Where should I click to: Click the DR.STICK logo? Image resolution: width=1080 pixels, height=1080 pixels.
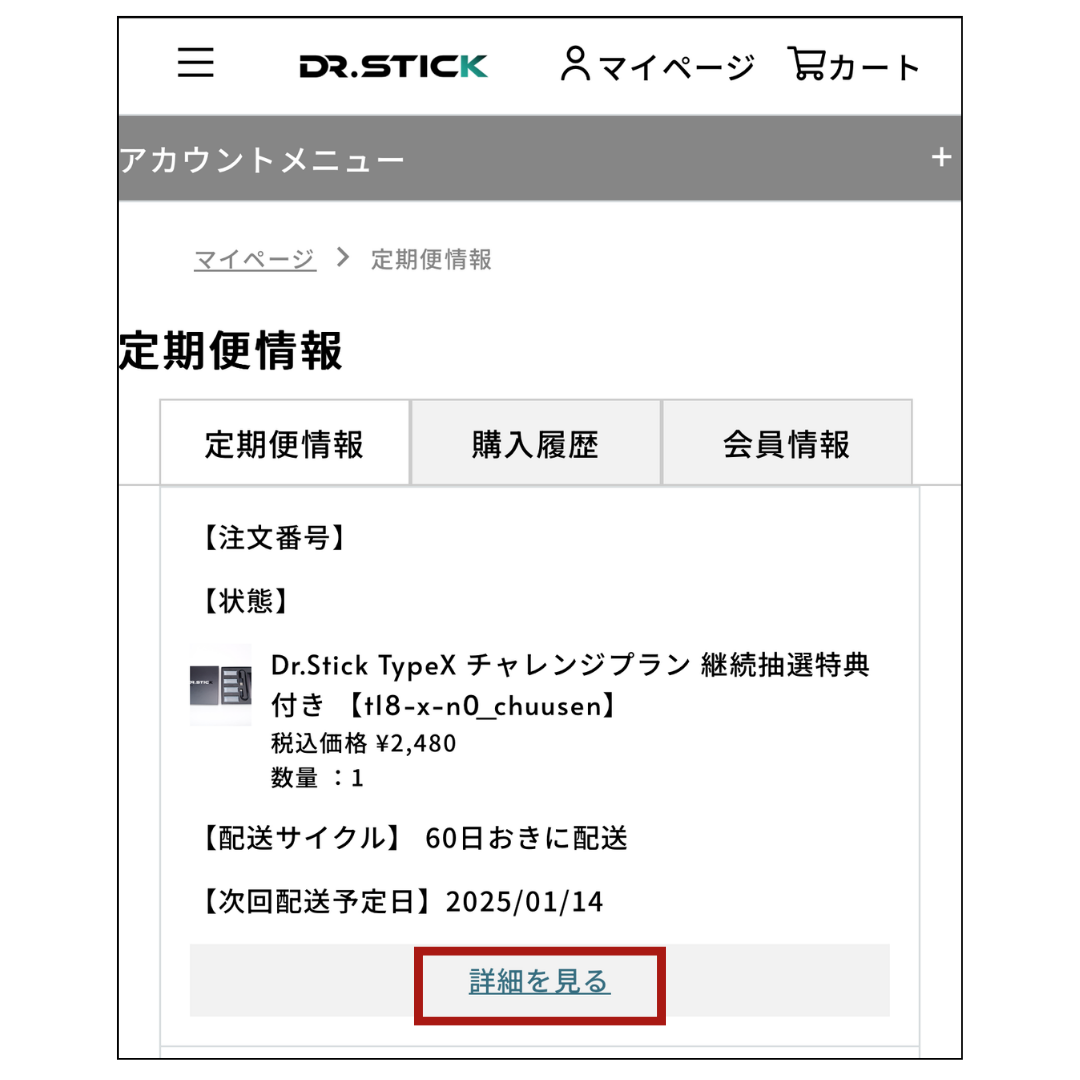(x=393, y=66)
